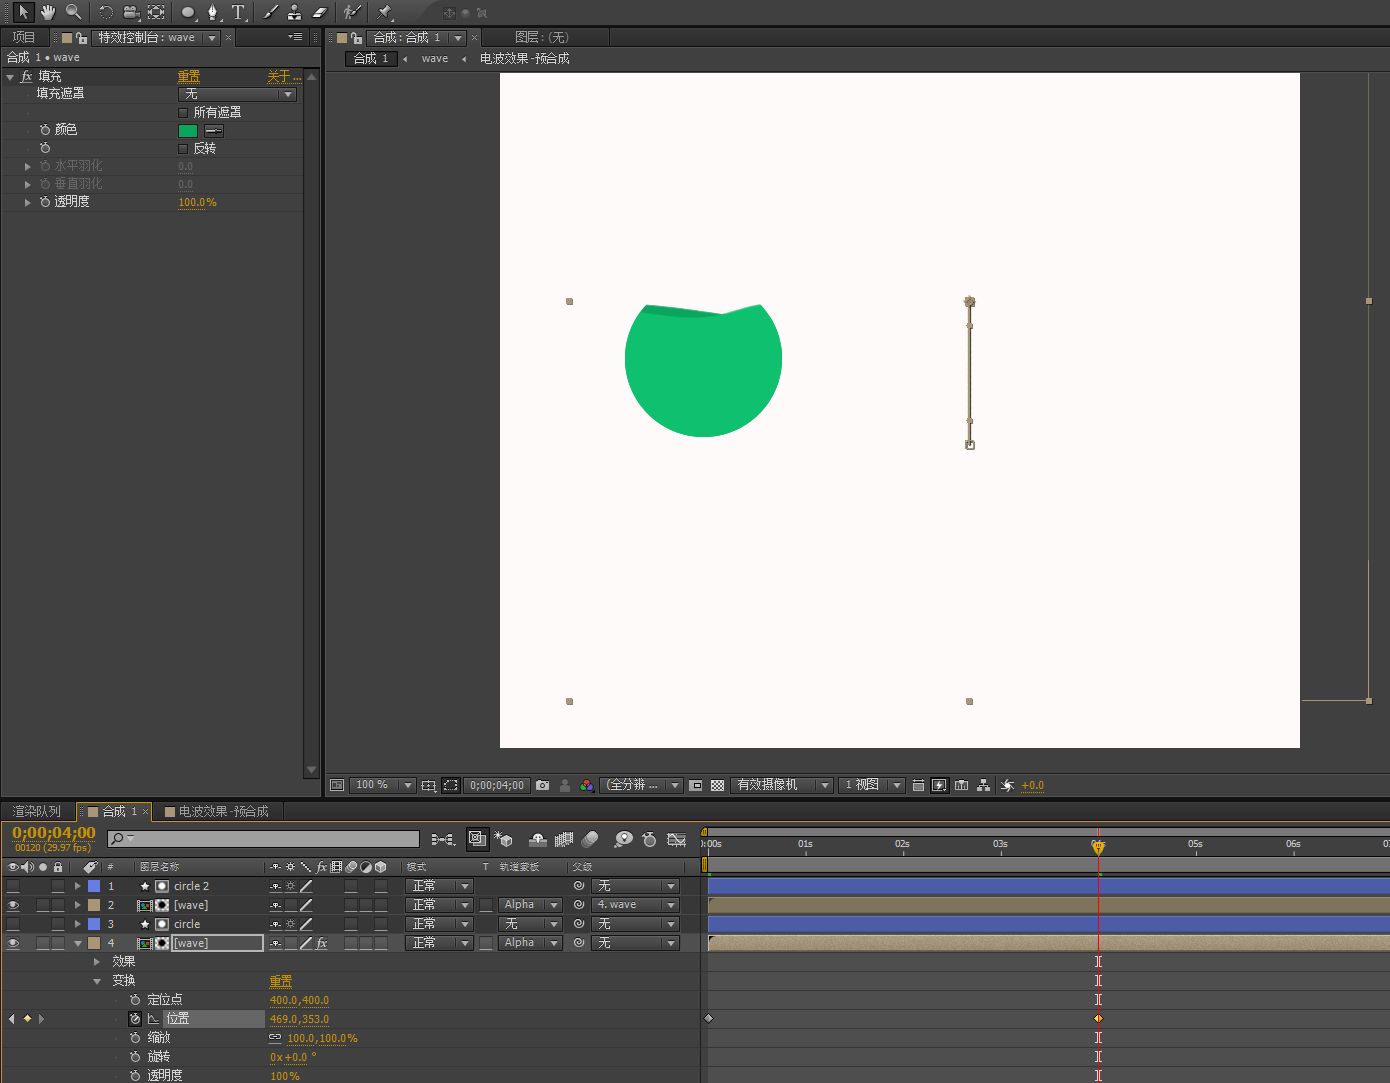Viewport: 1390px width, 1083px height.
Task: Hide layer 4 wave using its eye icon
Action: pyautogui.click(x=13, y=943)
